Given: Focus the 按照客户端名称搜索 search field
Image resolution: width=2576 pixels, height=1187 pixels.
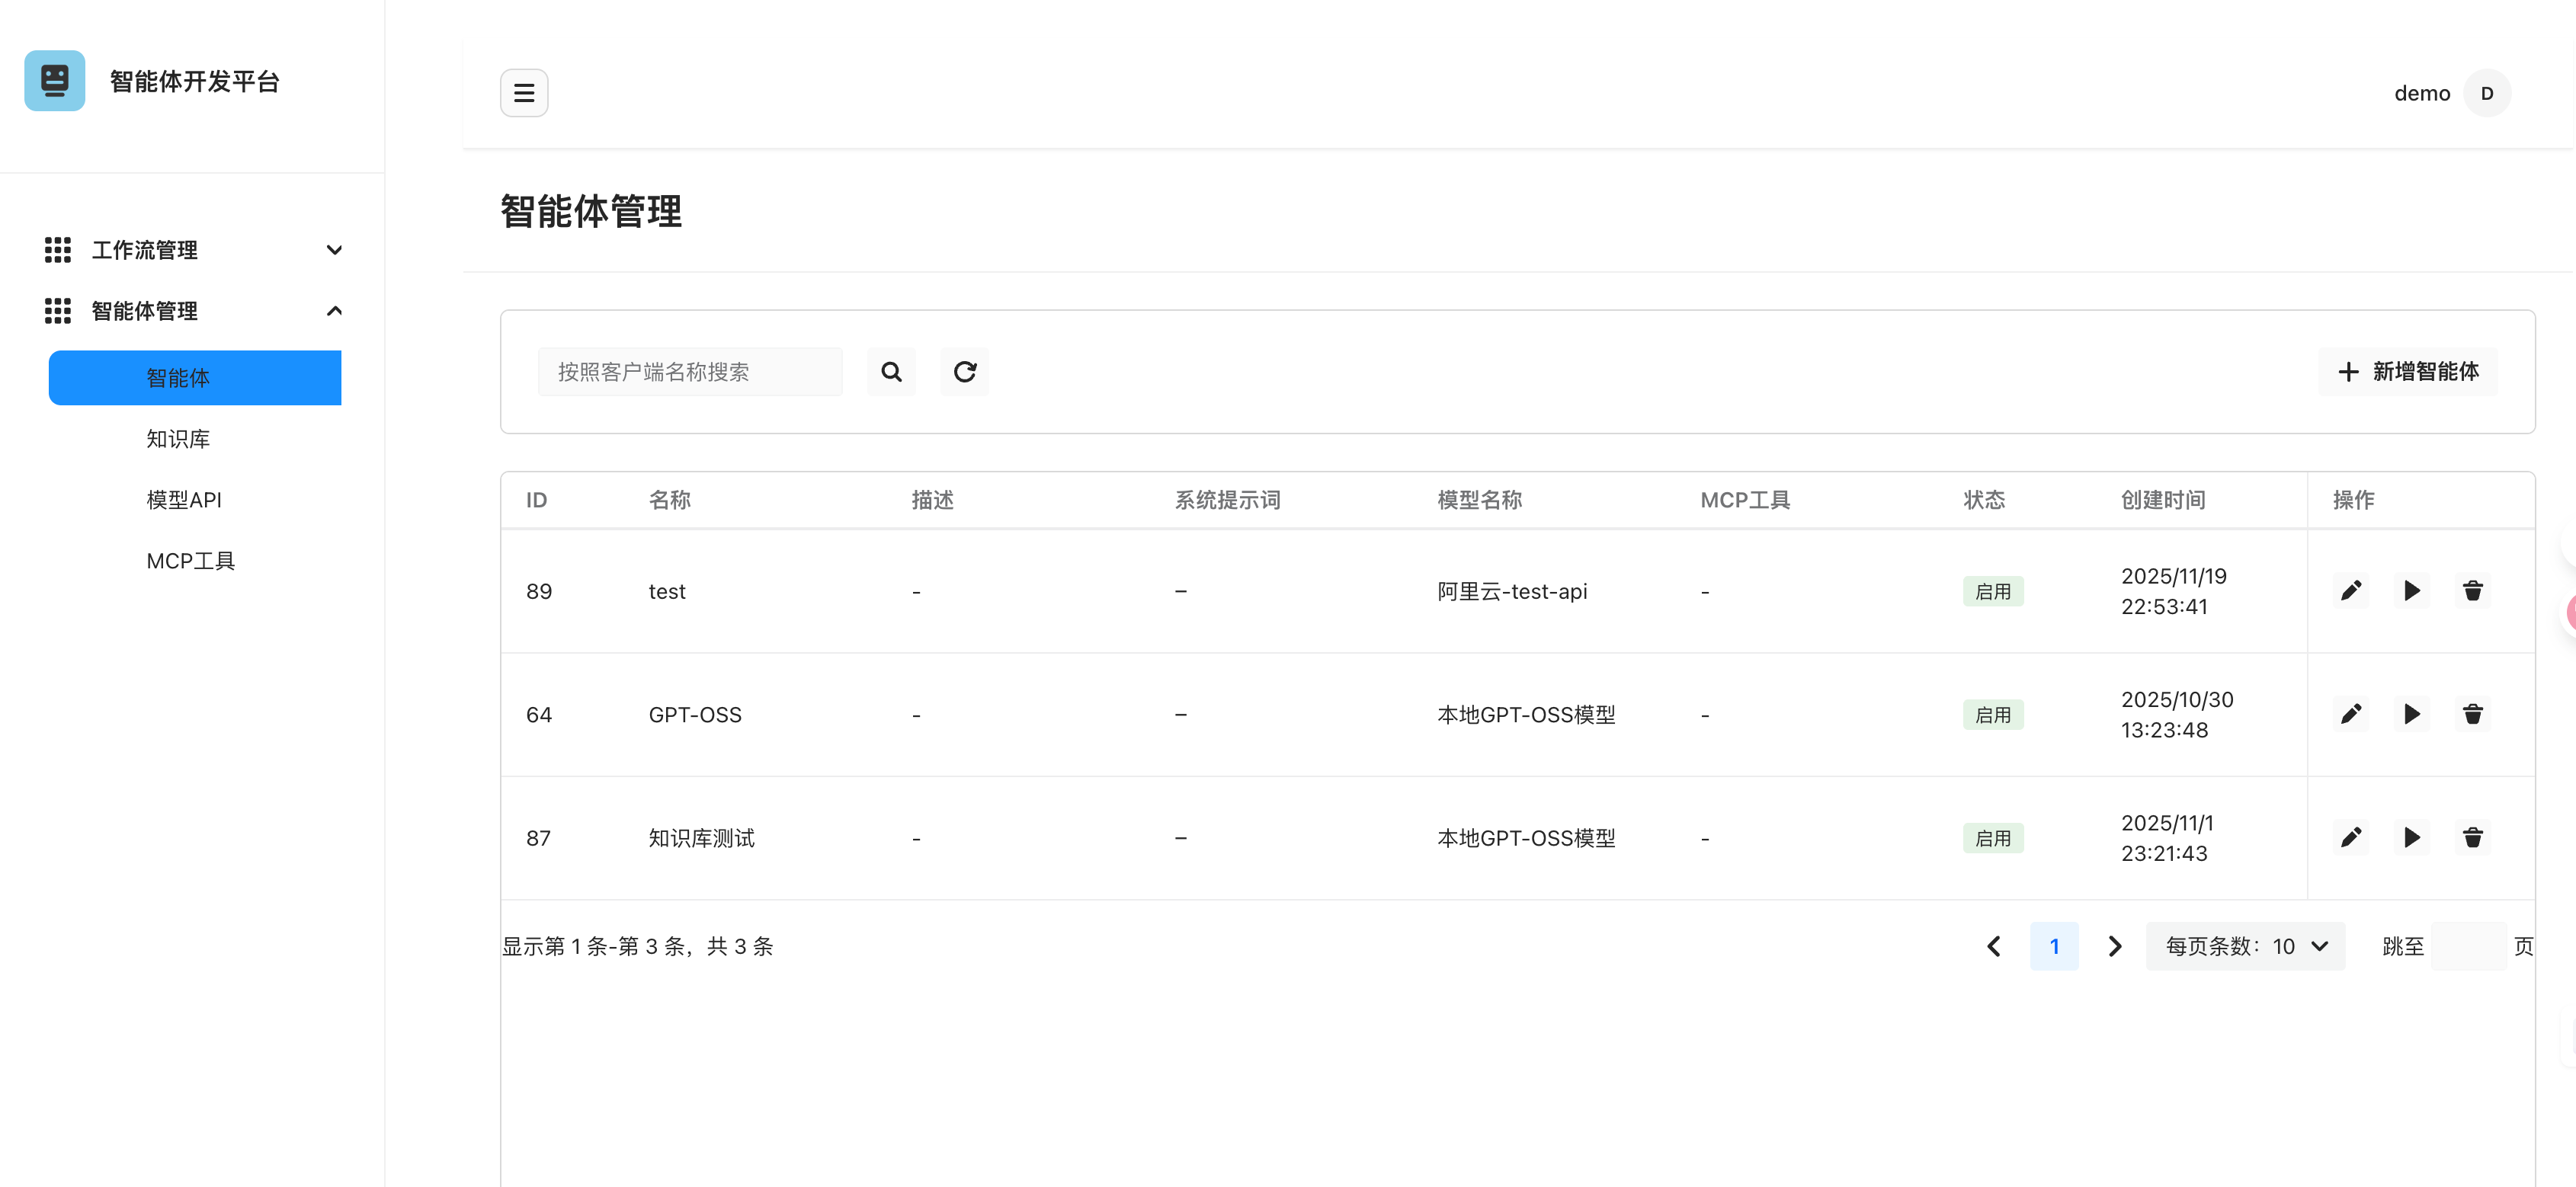Looking at the screenshot, I should tap(690, 372).
